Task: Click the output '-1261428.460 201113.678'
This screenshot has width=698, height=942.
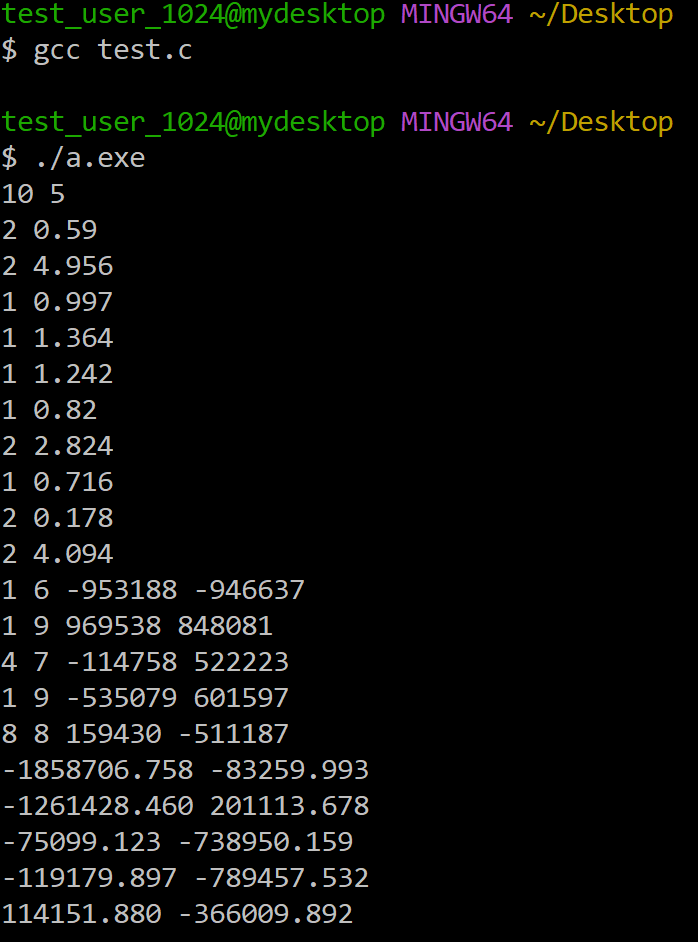Action: (x=185, y=807)
